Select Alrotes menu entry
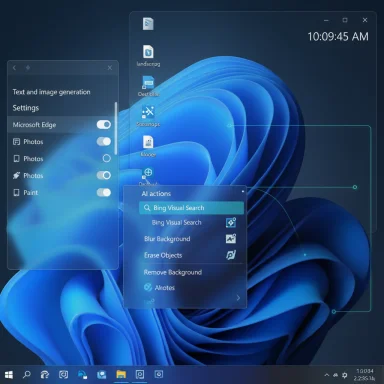Viewport: 384px width, 384px height. (165, 287)
